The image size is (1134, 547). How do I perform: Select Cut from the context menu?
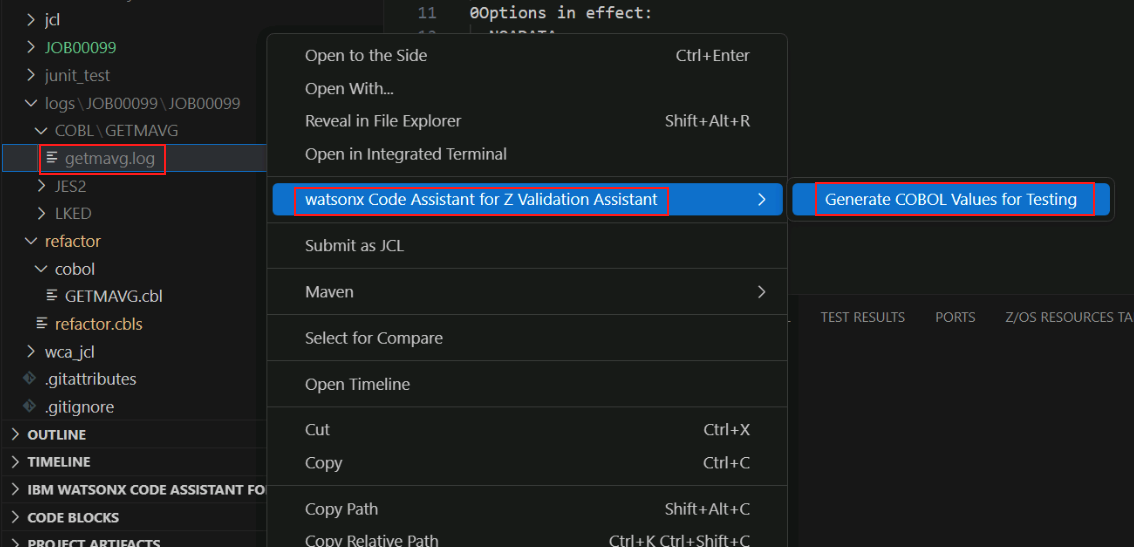click(527, 430)
